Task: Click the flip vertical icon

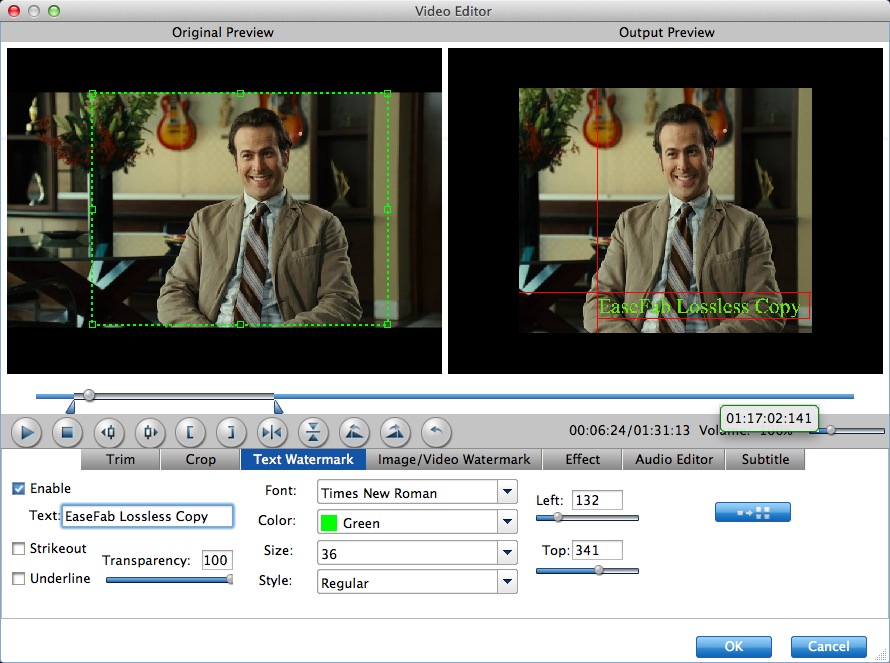Action: [x=313, y=433]
